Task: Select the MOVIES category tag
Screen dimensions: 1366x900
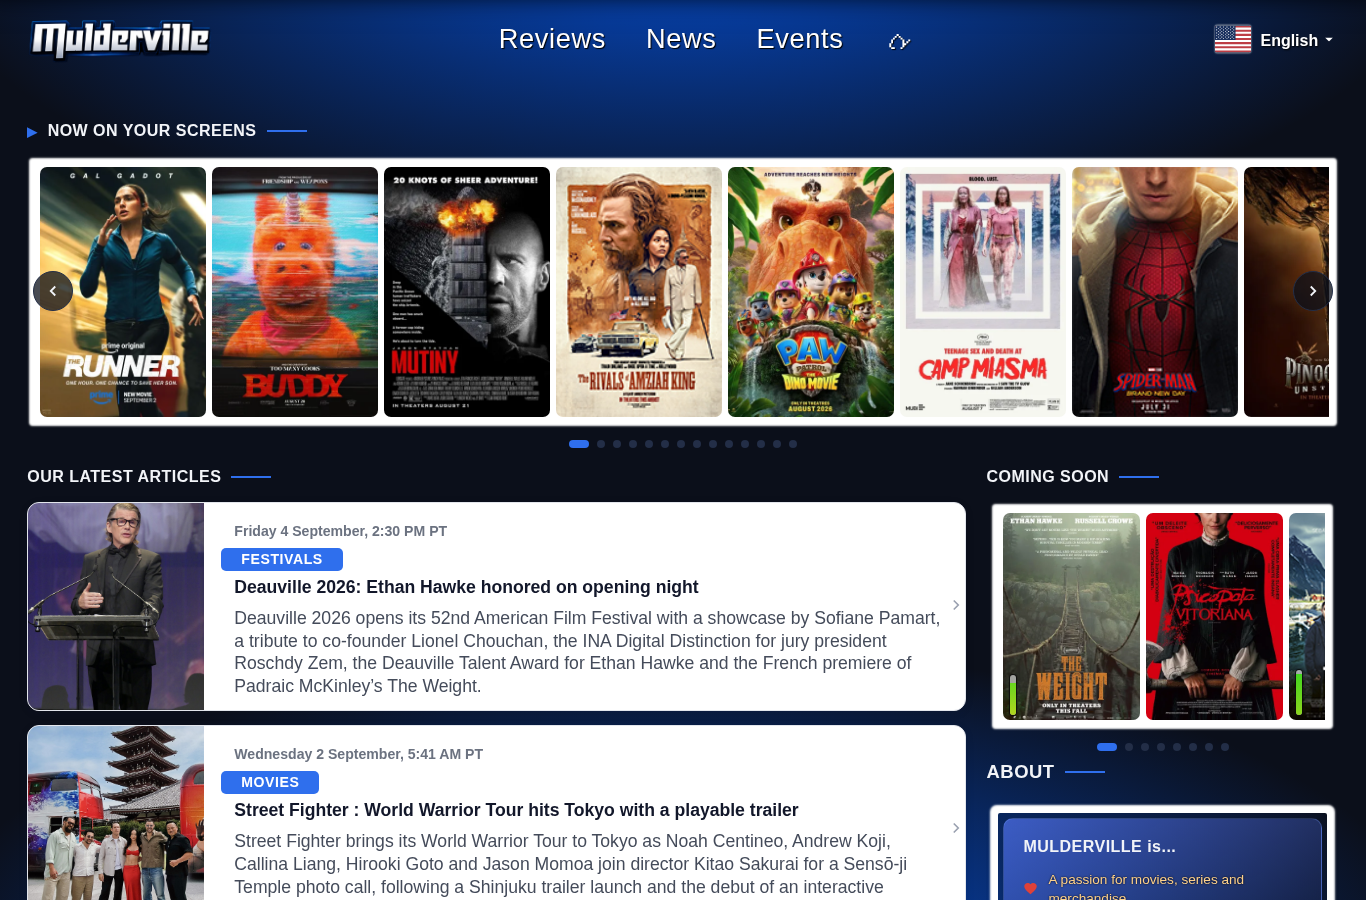Action: tap(270, 783)
